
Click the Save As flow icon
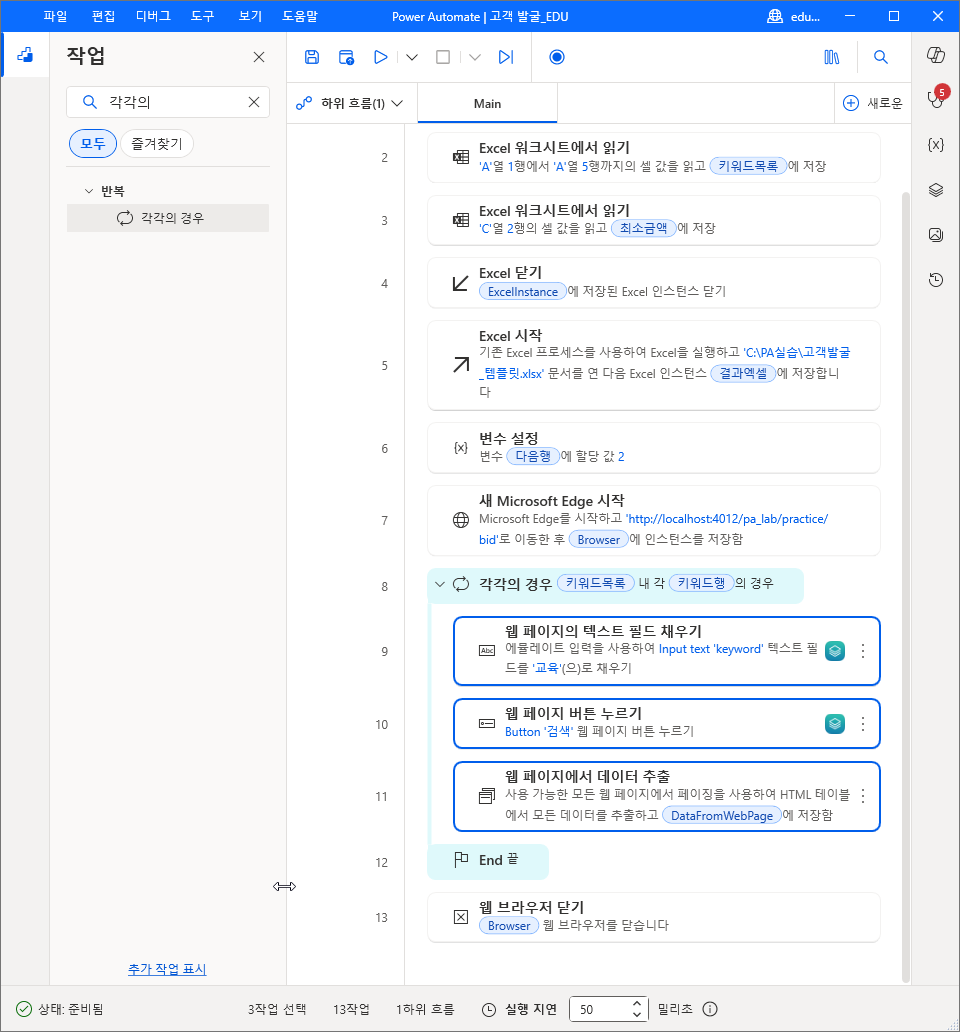346,57
